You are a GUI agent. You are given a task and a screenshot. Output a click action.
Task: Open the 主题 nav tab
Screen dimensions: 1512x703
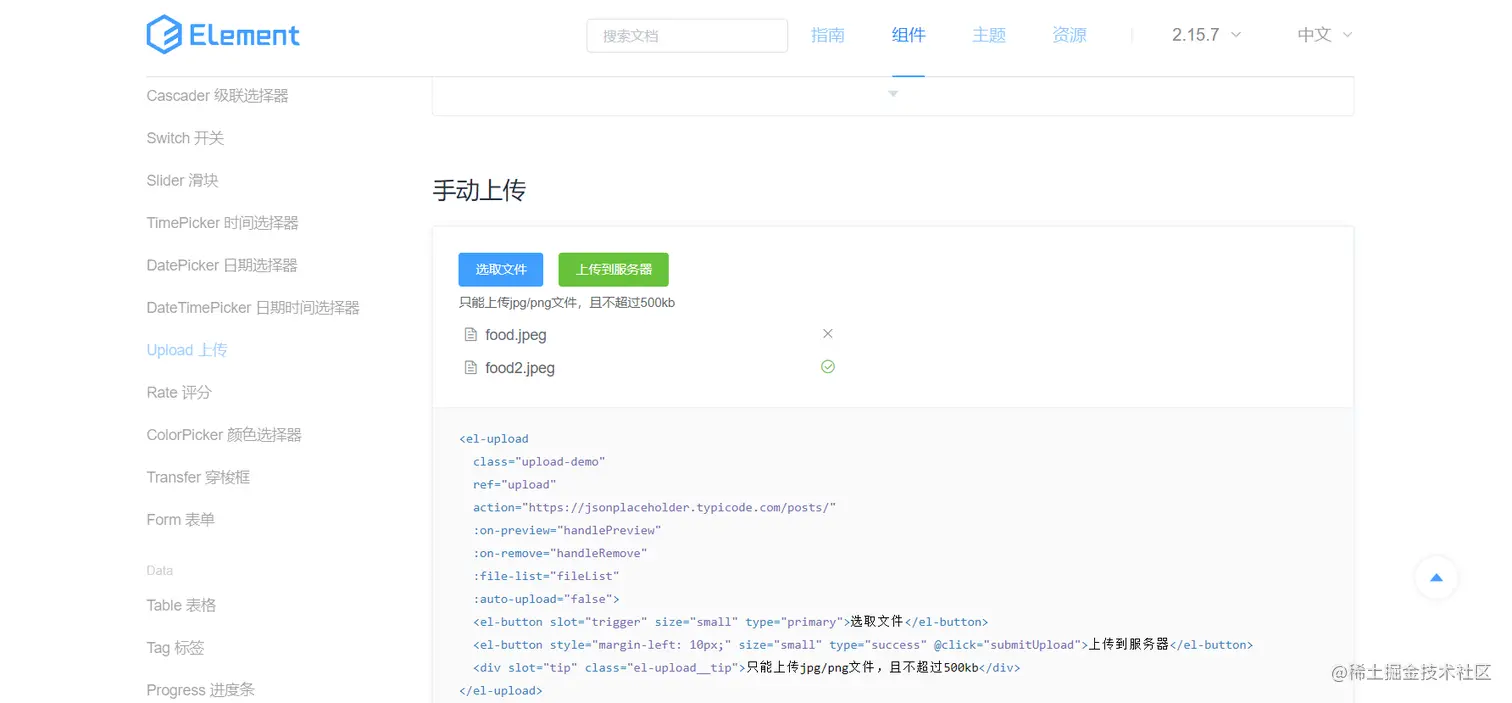coord(988,35)
